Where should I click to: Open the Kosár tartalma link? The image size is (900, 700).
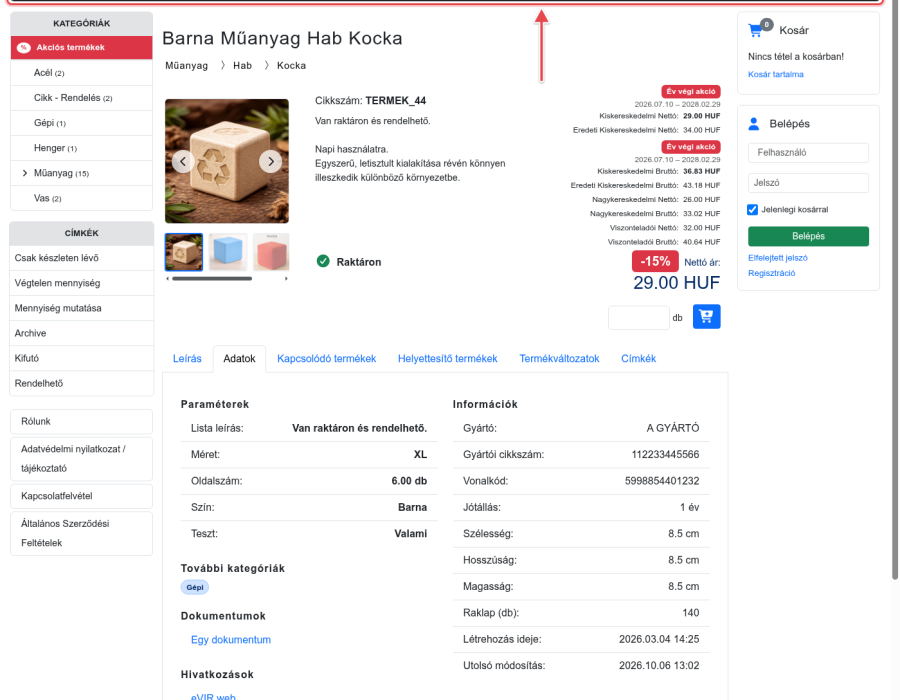775,75
